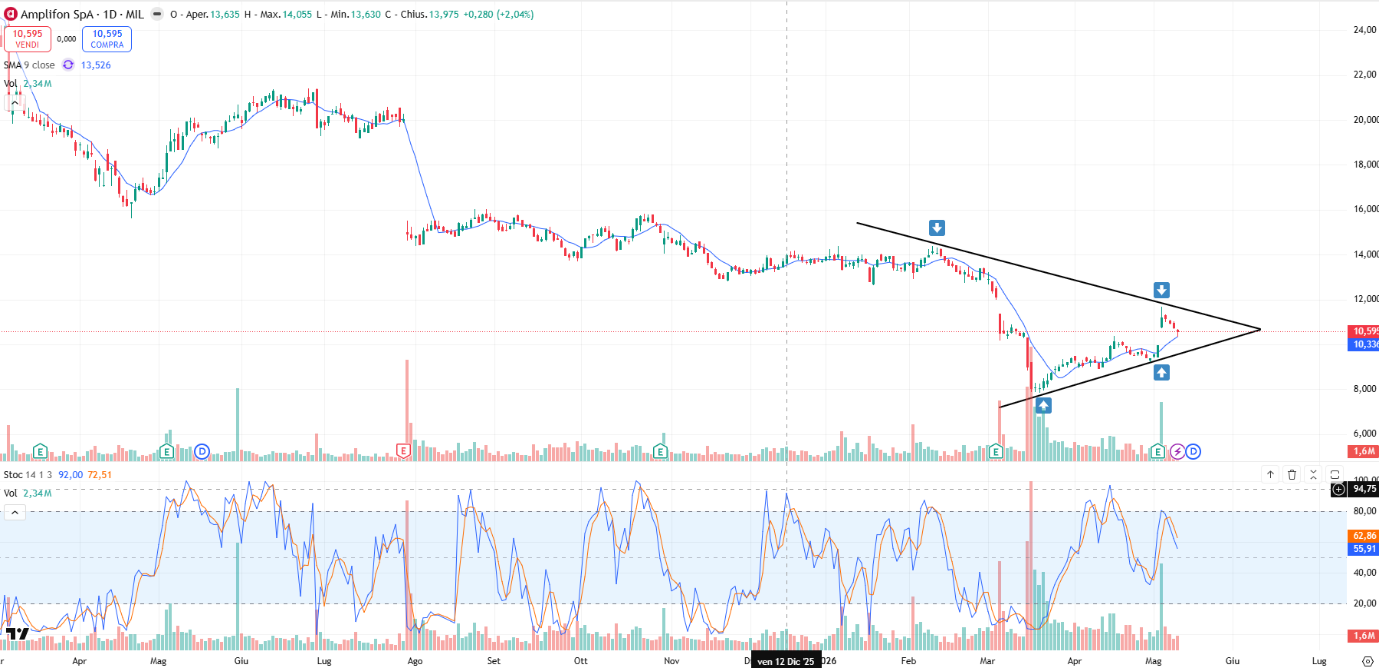Select the SMA 9 close legend
Viewport: 1379px width, 668px height.
pos(29,65)
